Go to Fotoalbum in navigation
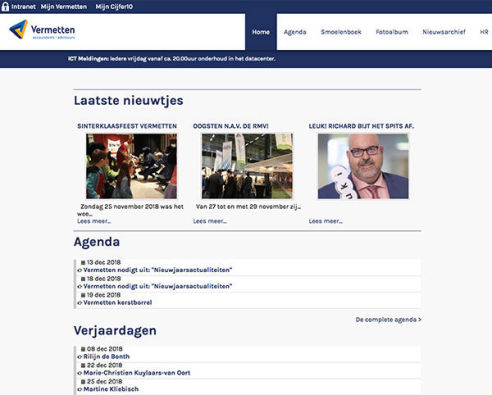This screenshot has width=492, height=395. tap(392, 32)
